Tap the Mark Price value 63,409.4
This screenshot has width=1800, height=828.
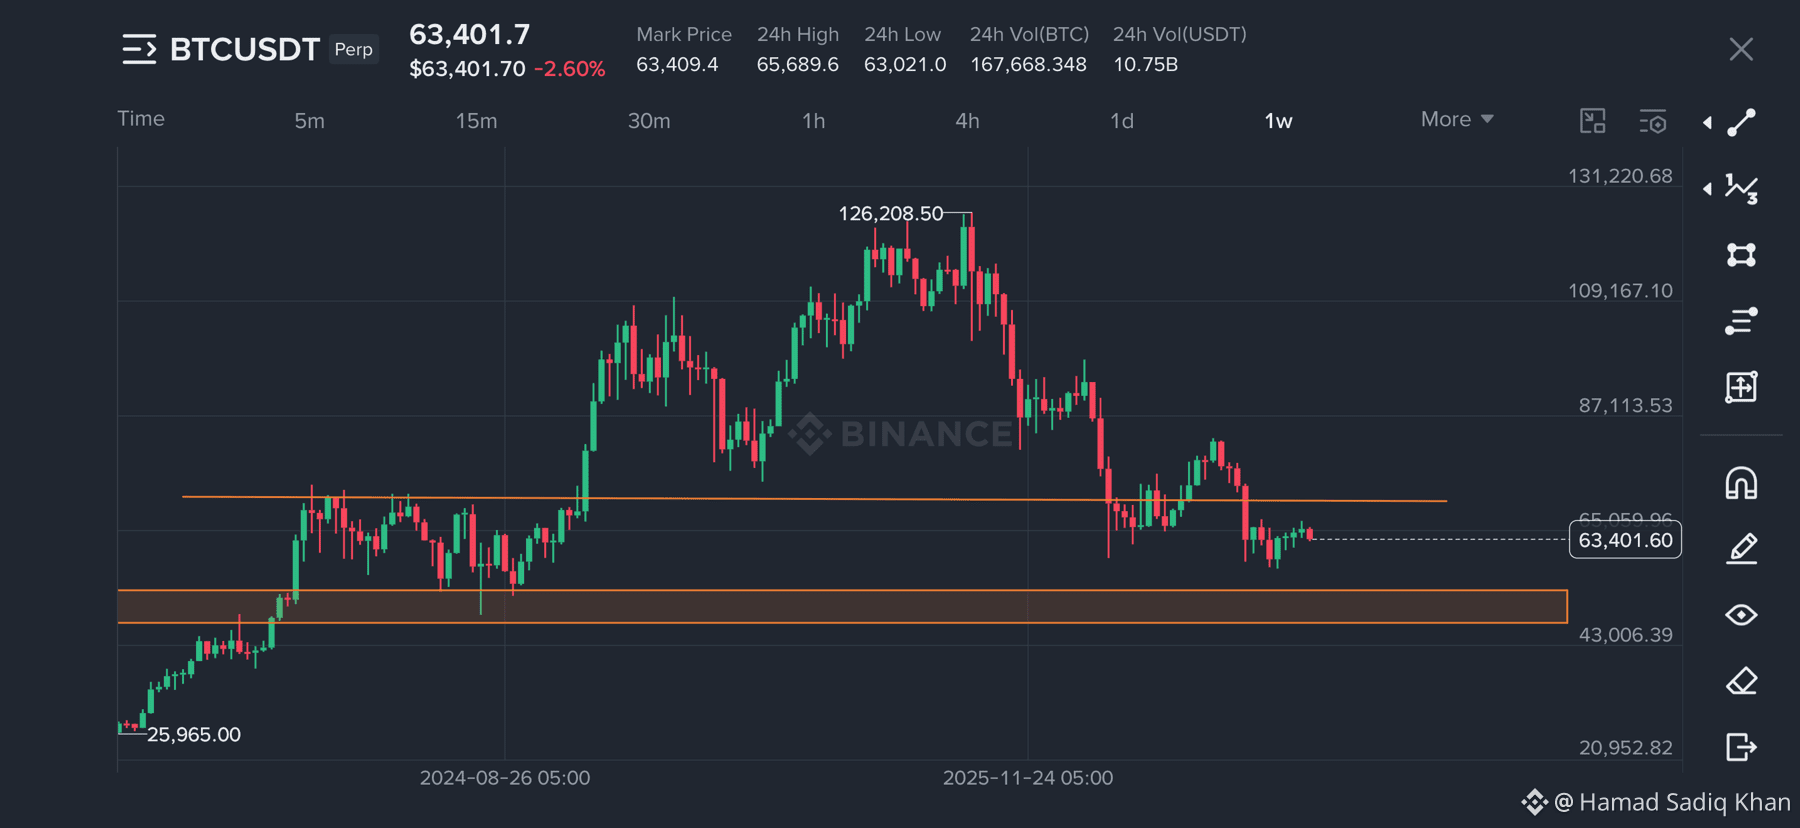[677, 64]
